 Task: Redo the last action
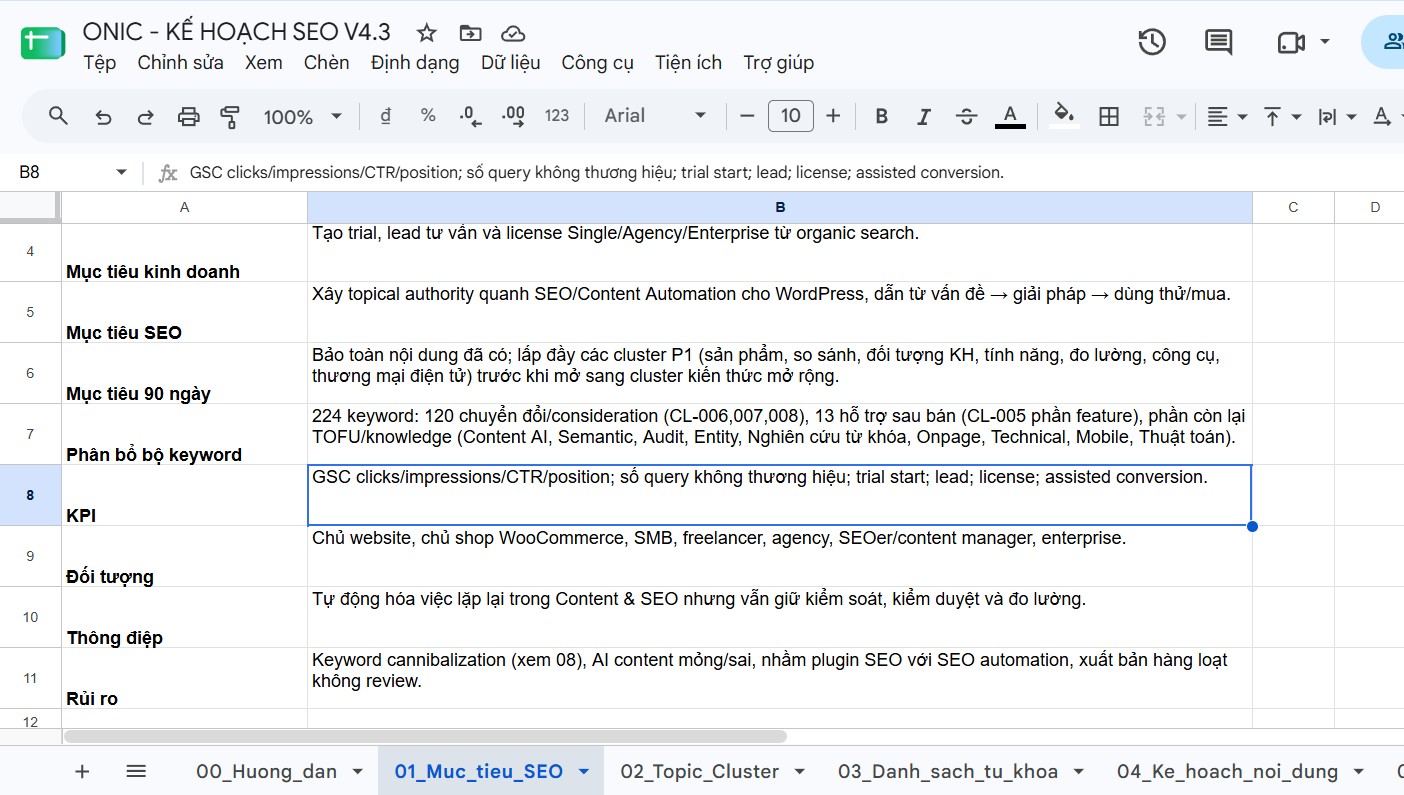coord(145,117)
